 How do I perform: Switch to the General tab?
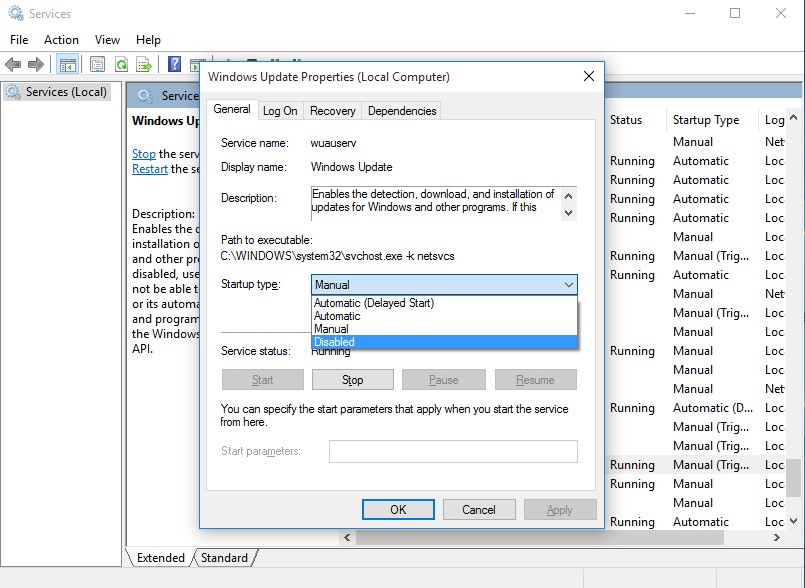click(x=232, y=109)
